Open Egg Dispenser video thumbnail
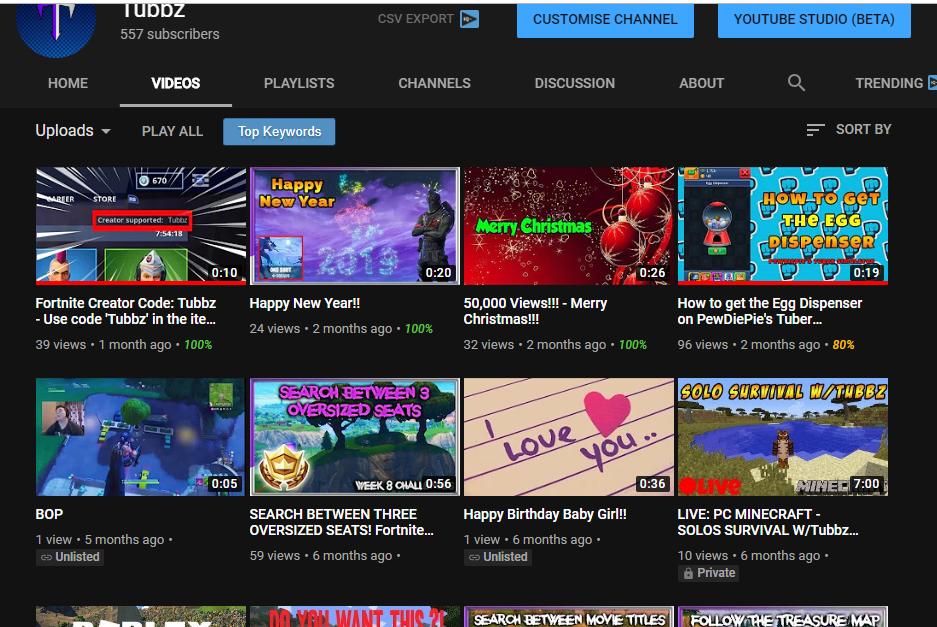This screenshot has width=937, height=627. pyautogui.click(x=782, y=225)
